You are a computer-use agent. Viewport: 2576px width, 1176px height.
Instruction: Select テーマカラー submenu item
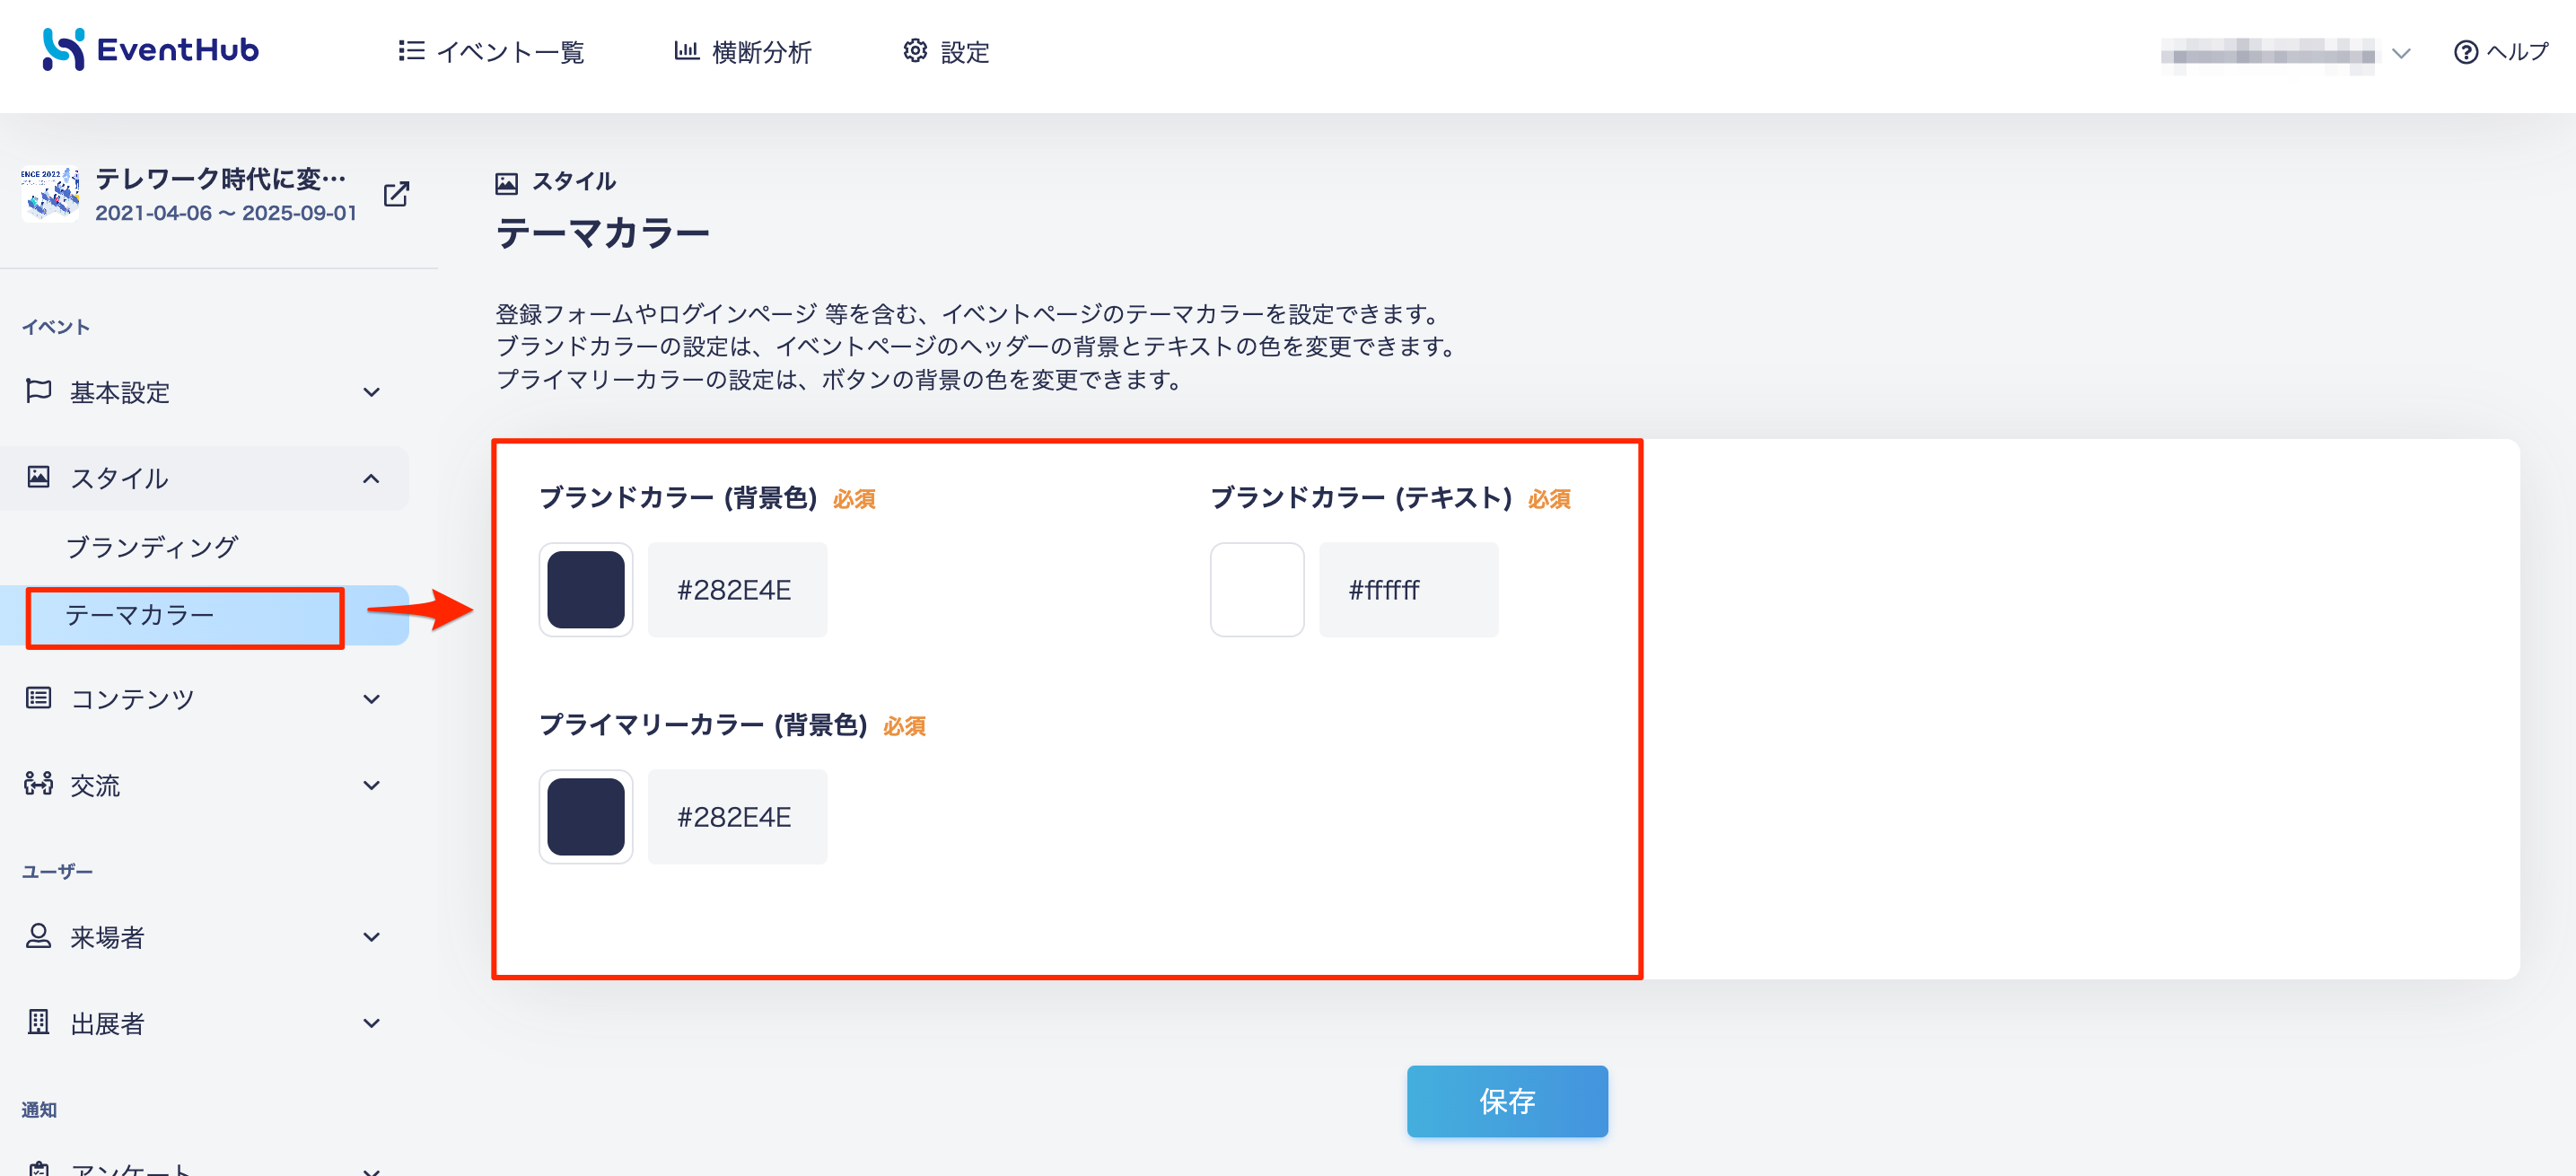204,615
